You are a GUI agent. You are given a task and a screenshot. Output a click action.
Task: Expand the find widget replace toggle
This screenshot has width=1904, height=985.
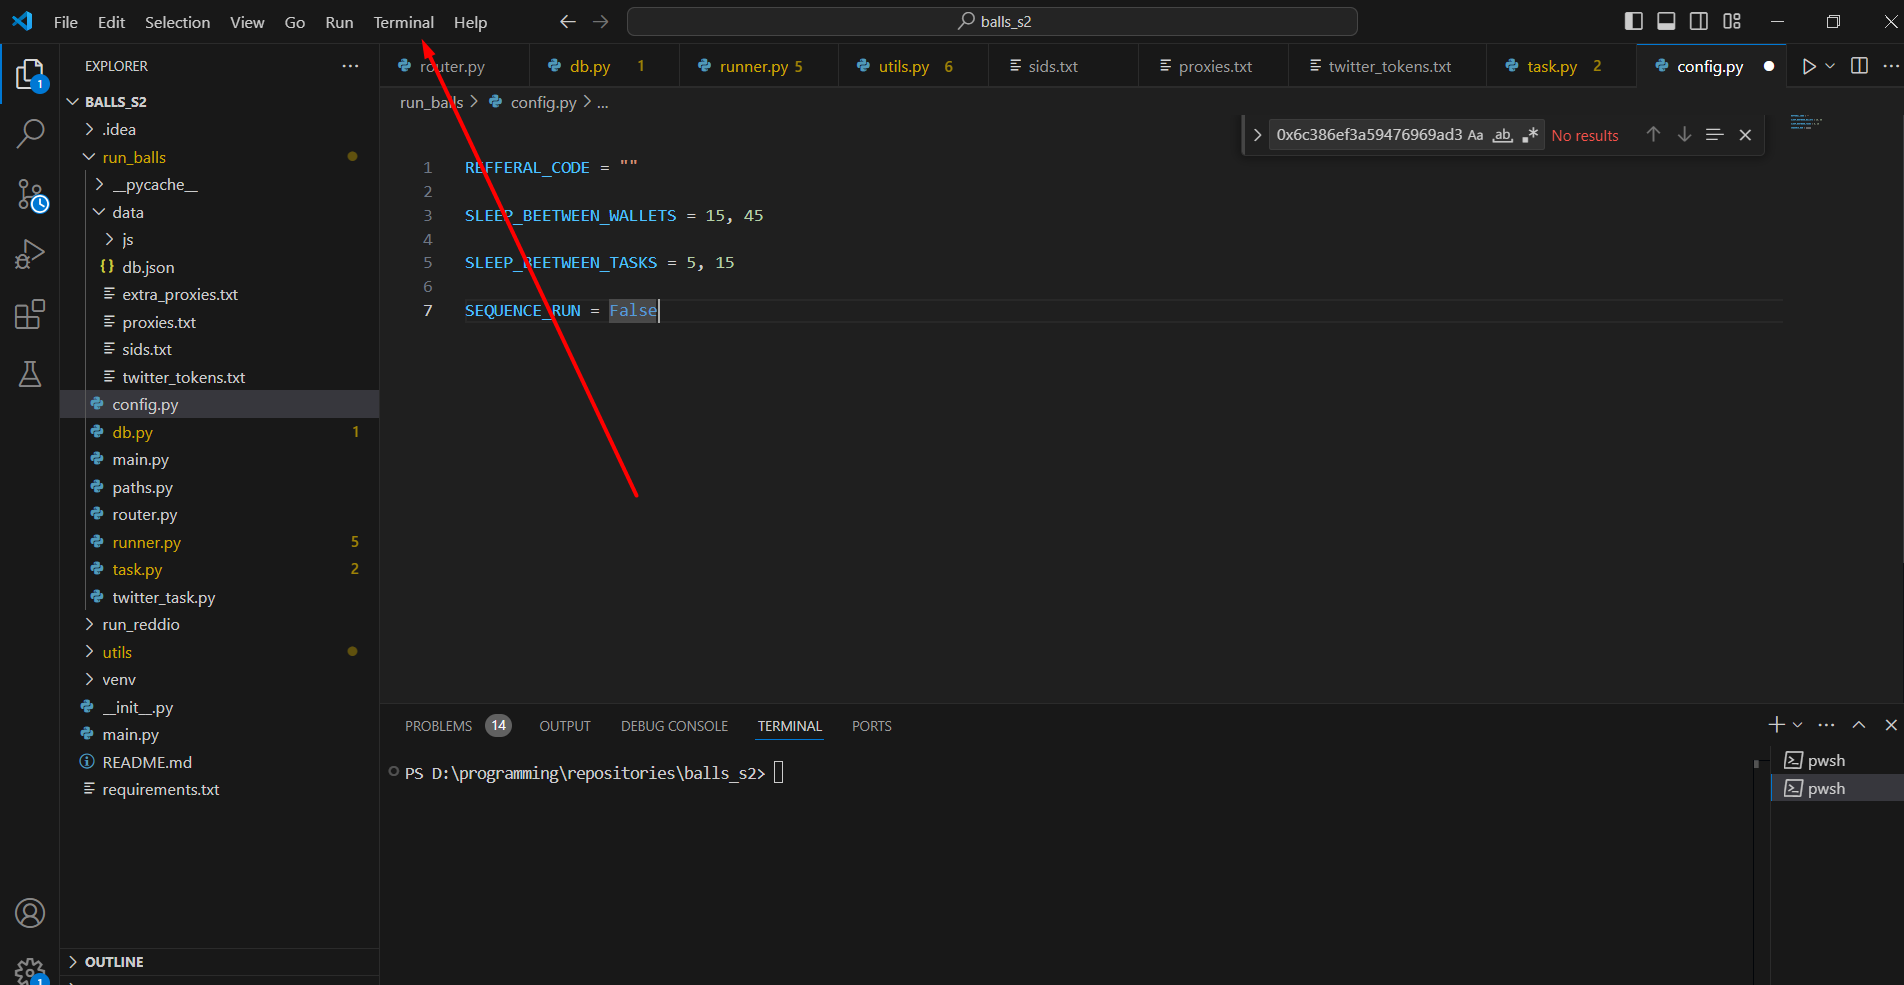(x=1257, y=135)
